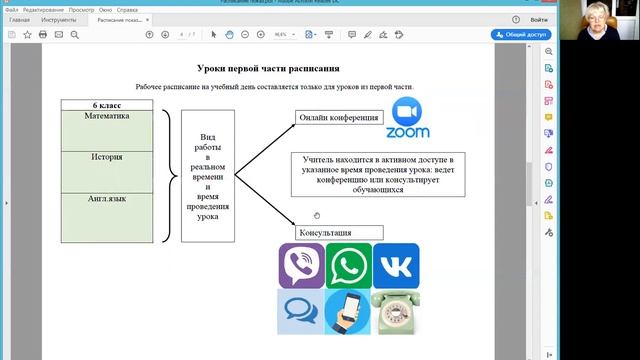Click the Математика table cell
This screenshot has height=360, width=640.
pyautogui.click(x=107, y=131)
